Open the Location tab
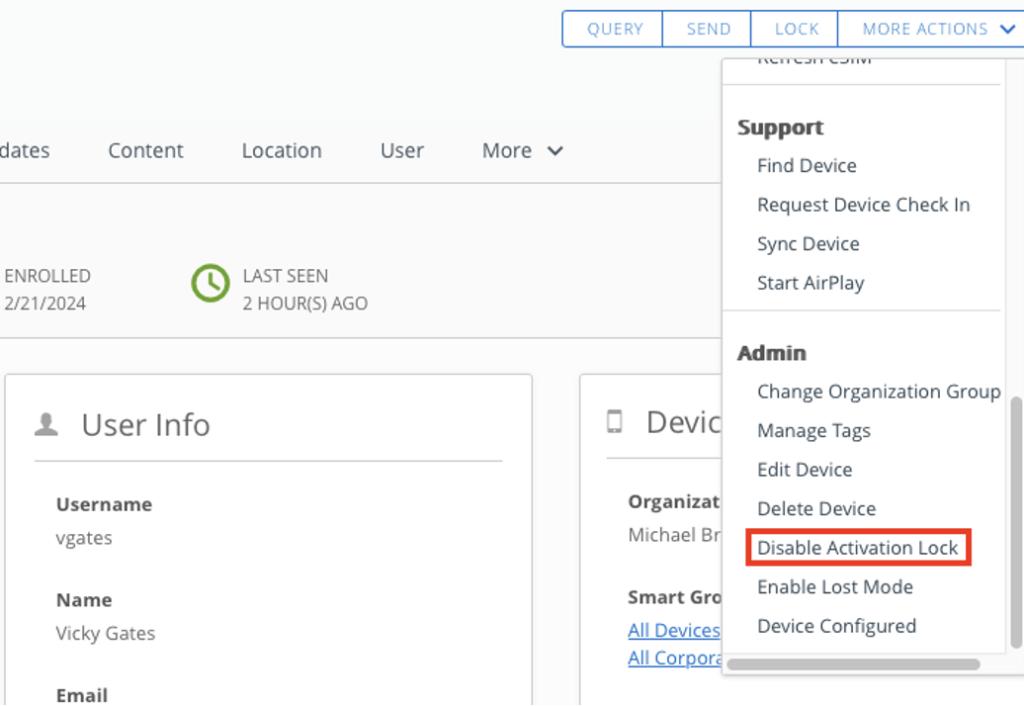The image size is (1024, 706). click(281, 151)
